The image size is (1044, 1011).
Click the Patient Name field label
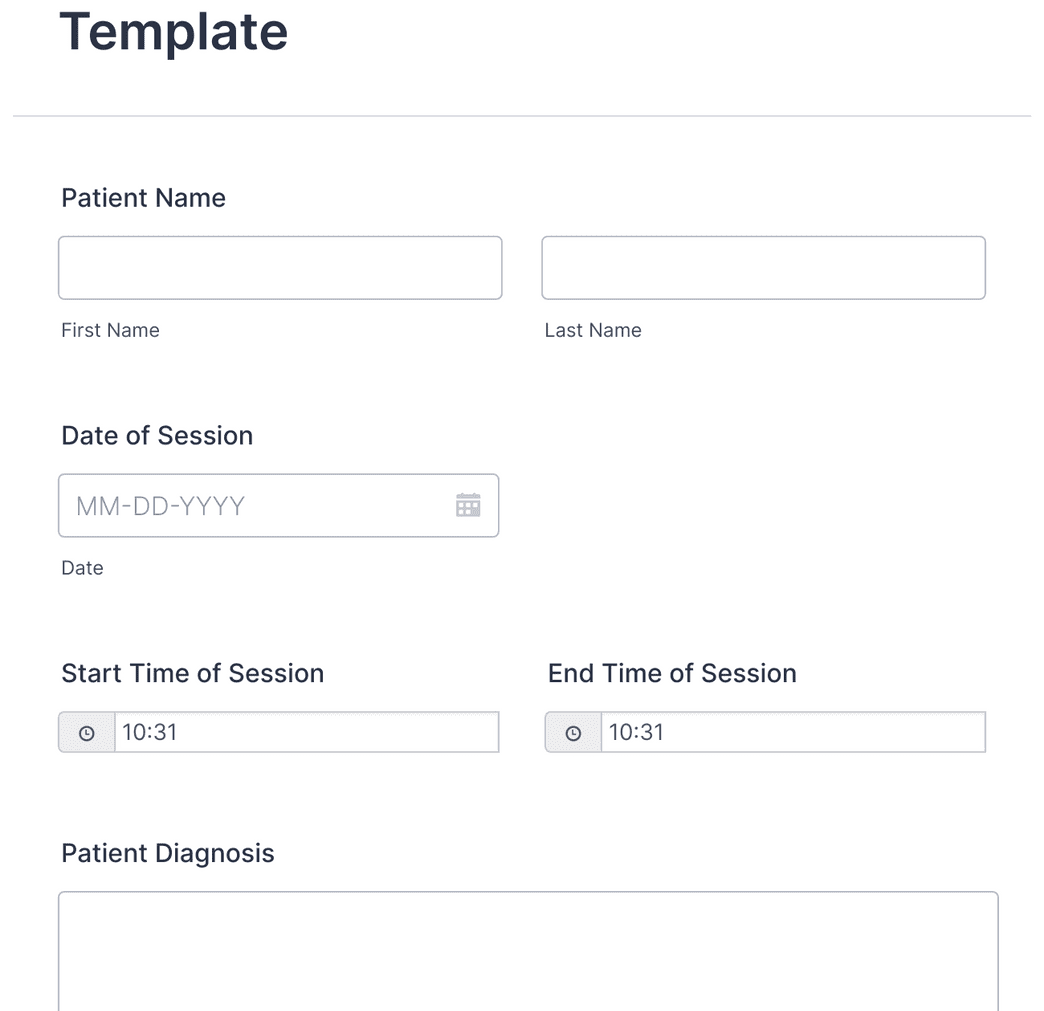point(143,197)
